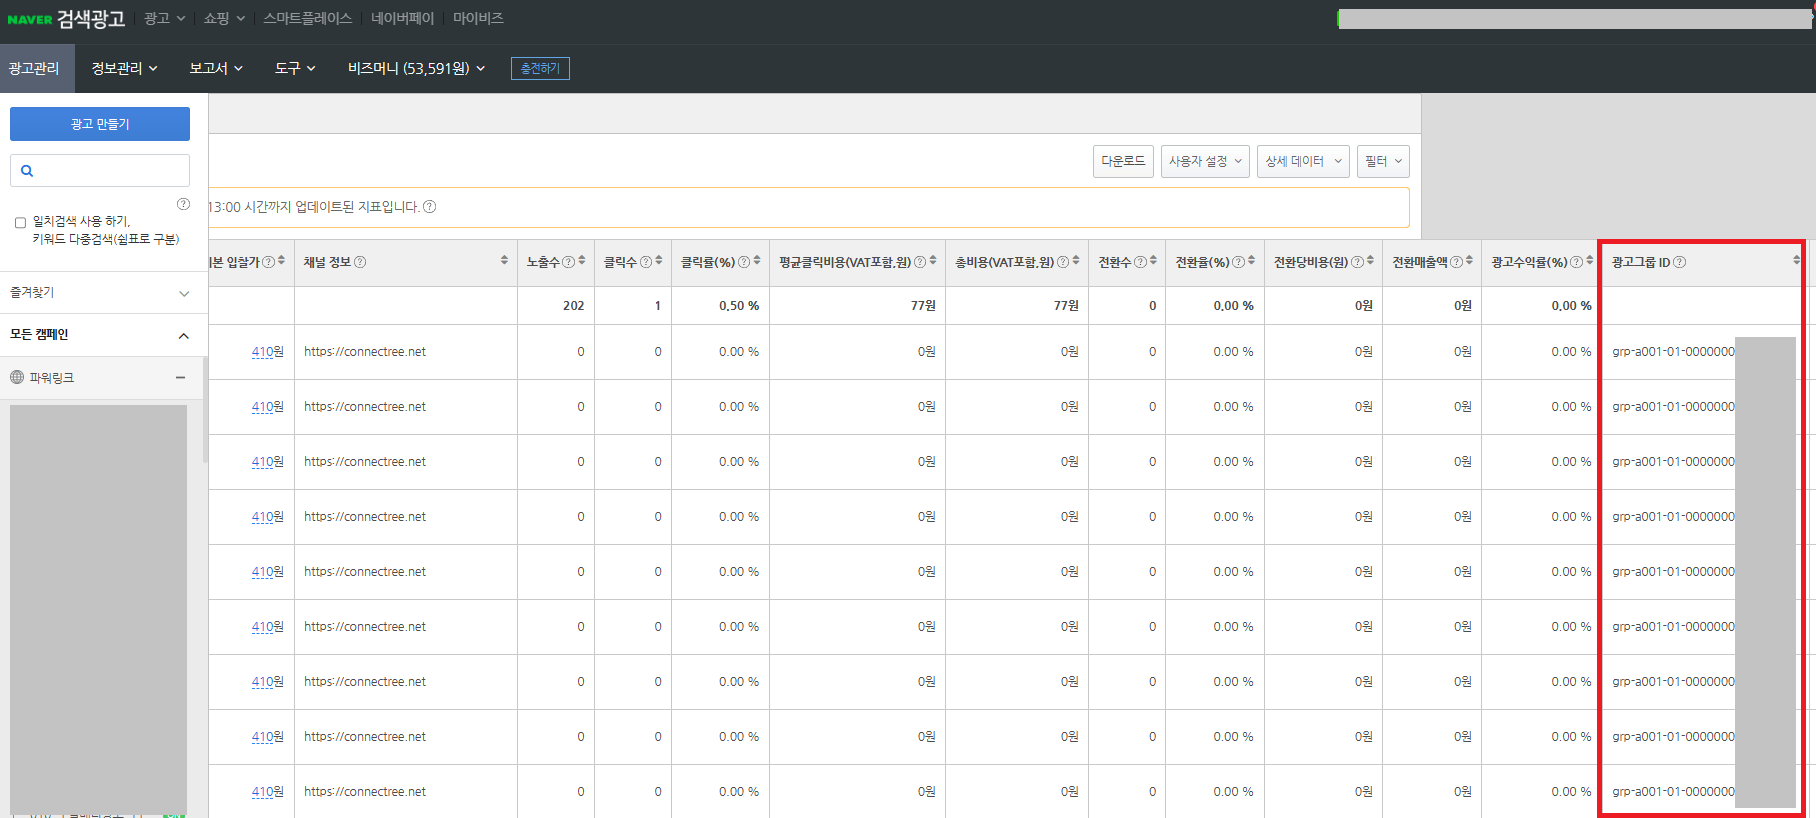Viewport: 1816px width, 818px height.
Task: Open the 상세 데이터 dropdown
Action: [x=1302, y=161]
